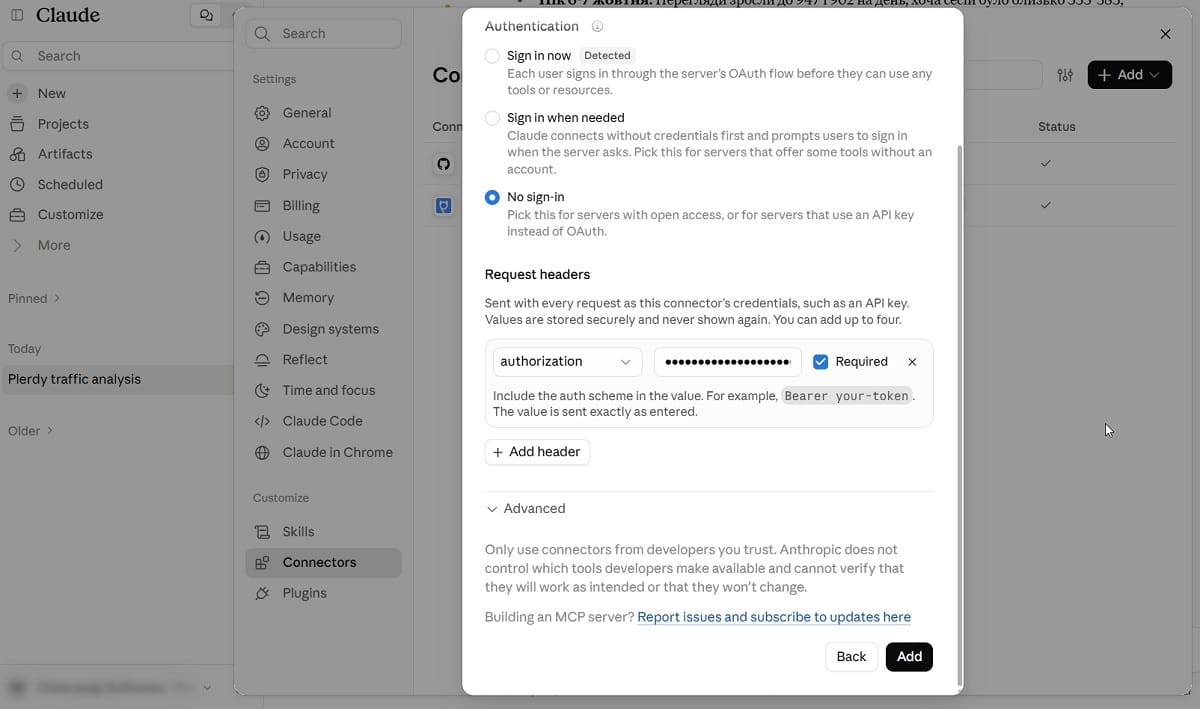This screenshot has height=709, width=1200.
Task: Start a New chat from sidebar
Action: (116, 93)
